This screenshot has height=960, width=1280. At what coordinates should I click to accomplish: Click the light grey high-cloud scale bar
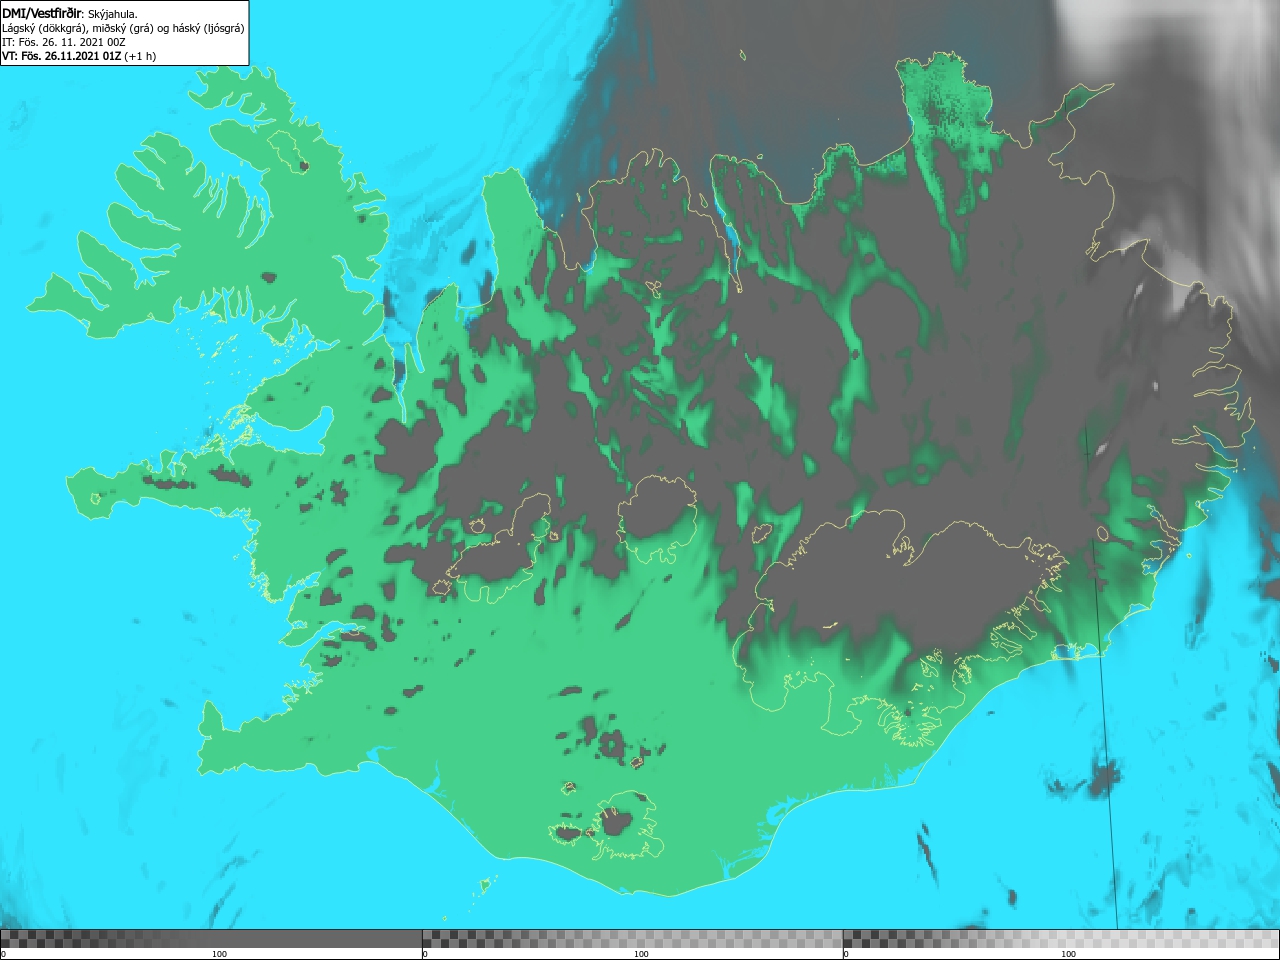pyautogui.click(x=1061, y=939)
